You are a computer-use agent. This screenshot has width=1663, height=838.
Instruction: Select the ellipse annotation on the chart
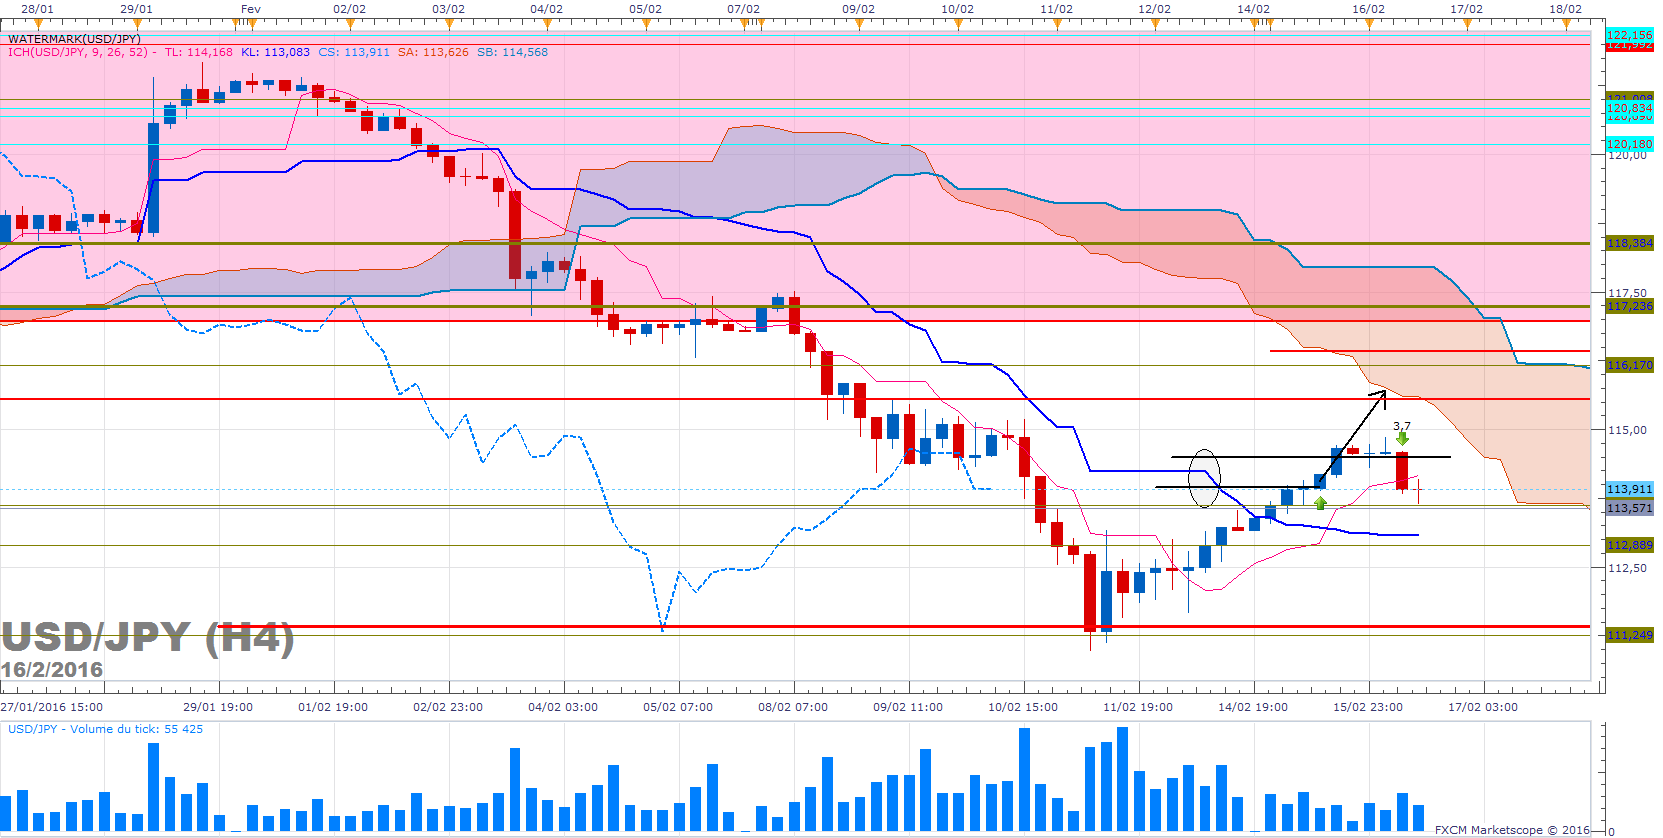point(1204,478)
